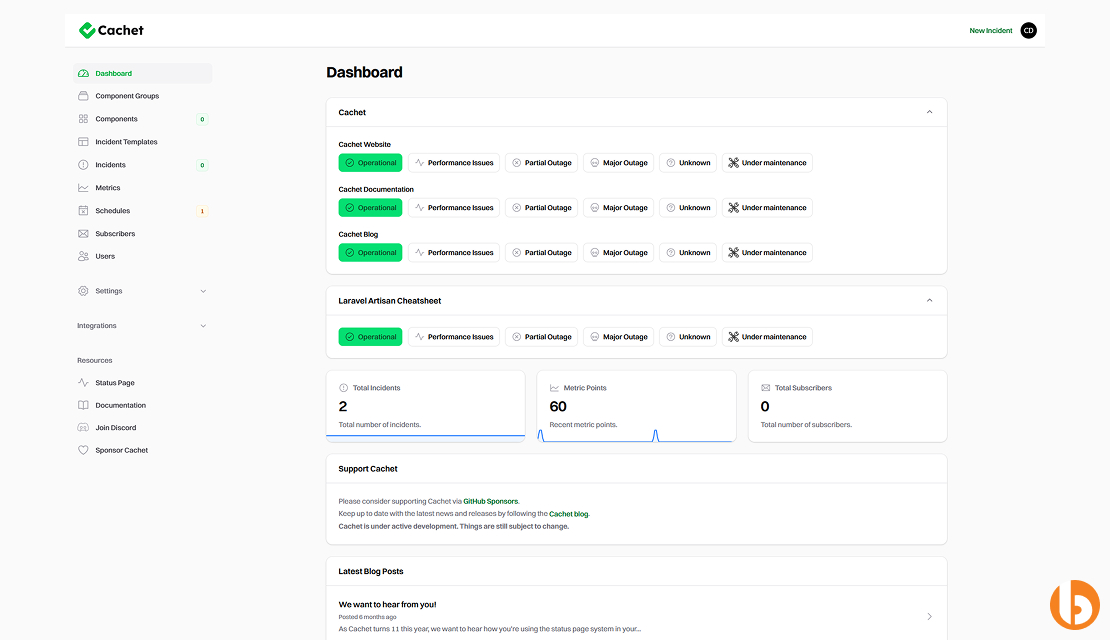
Task: Click the New Incident link
Action: (x=990, y=30)
